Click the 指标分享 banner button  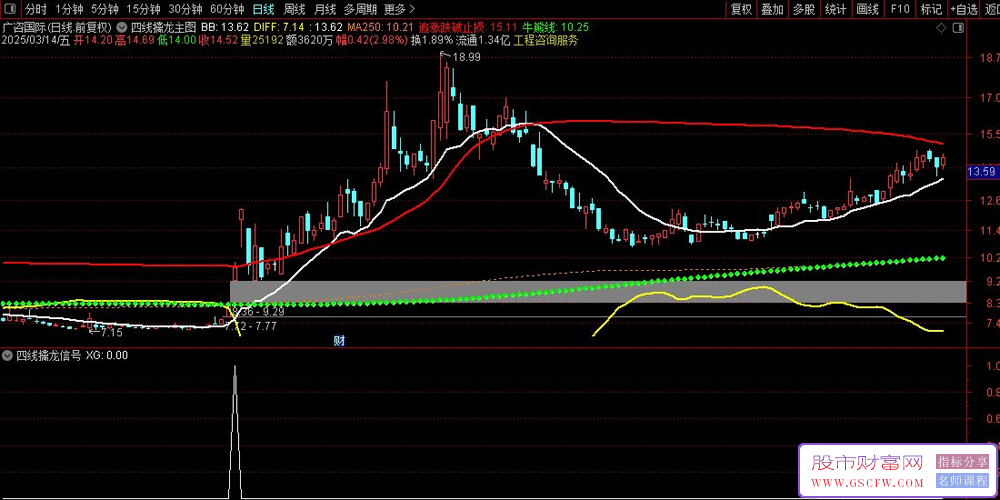coord(962,460)
